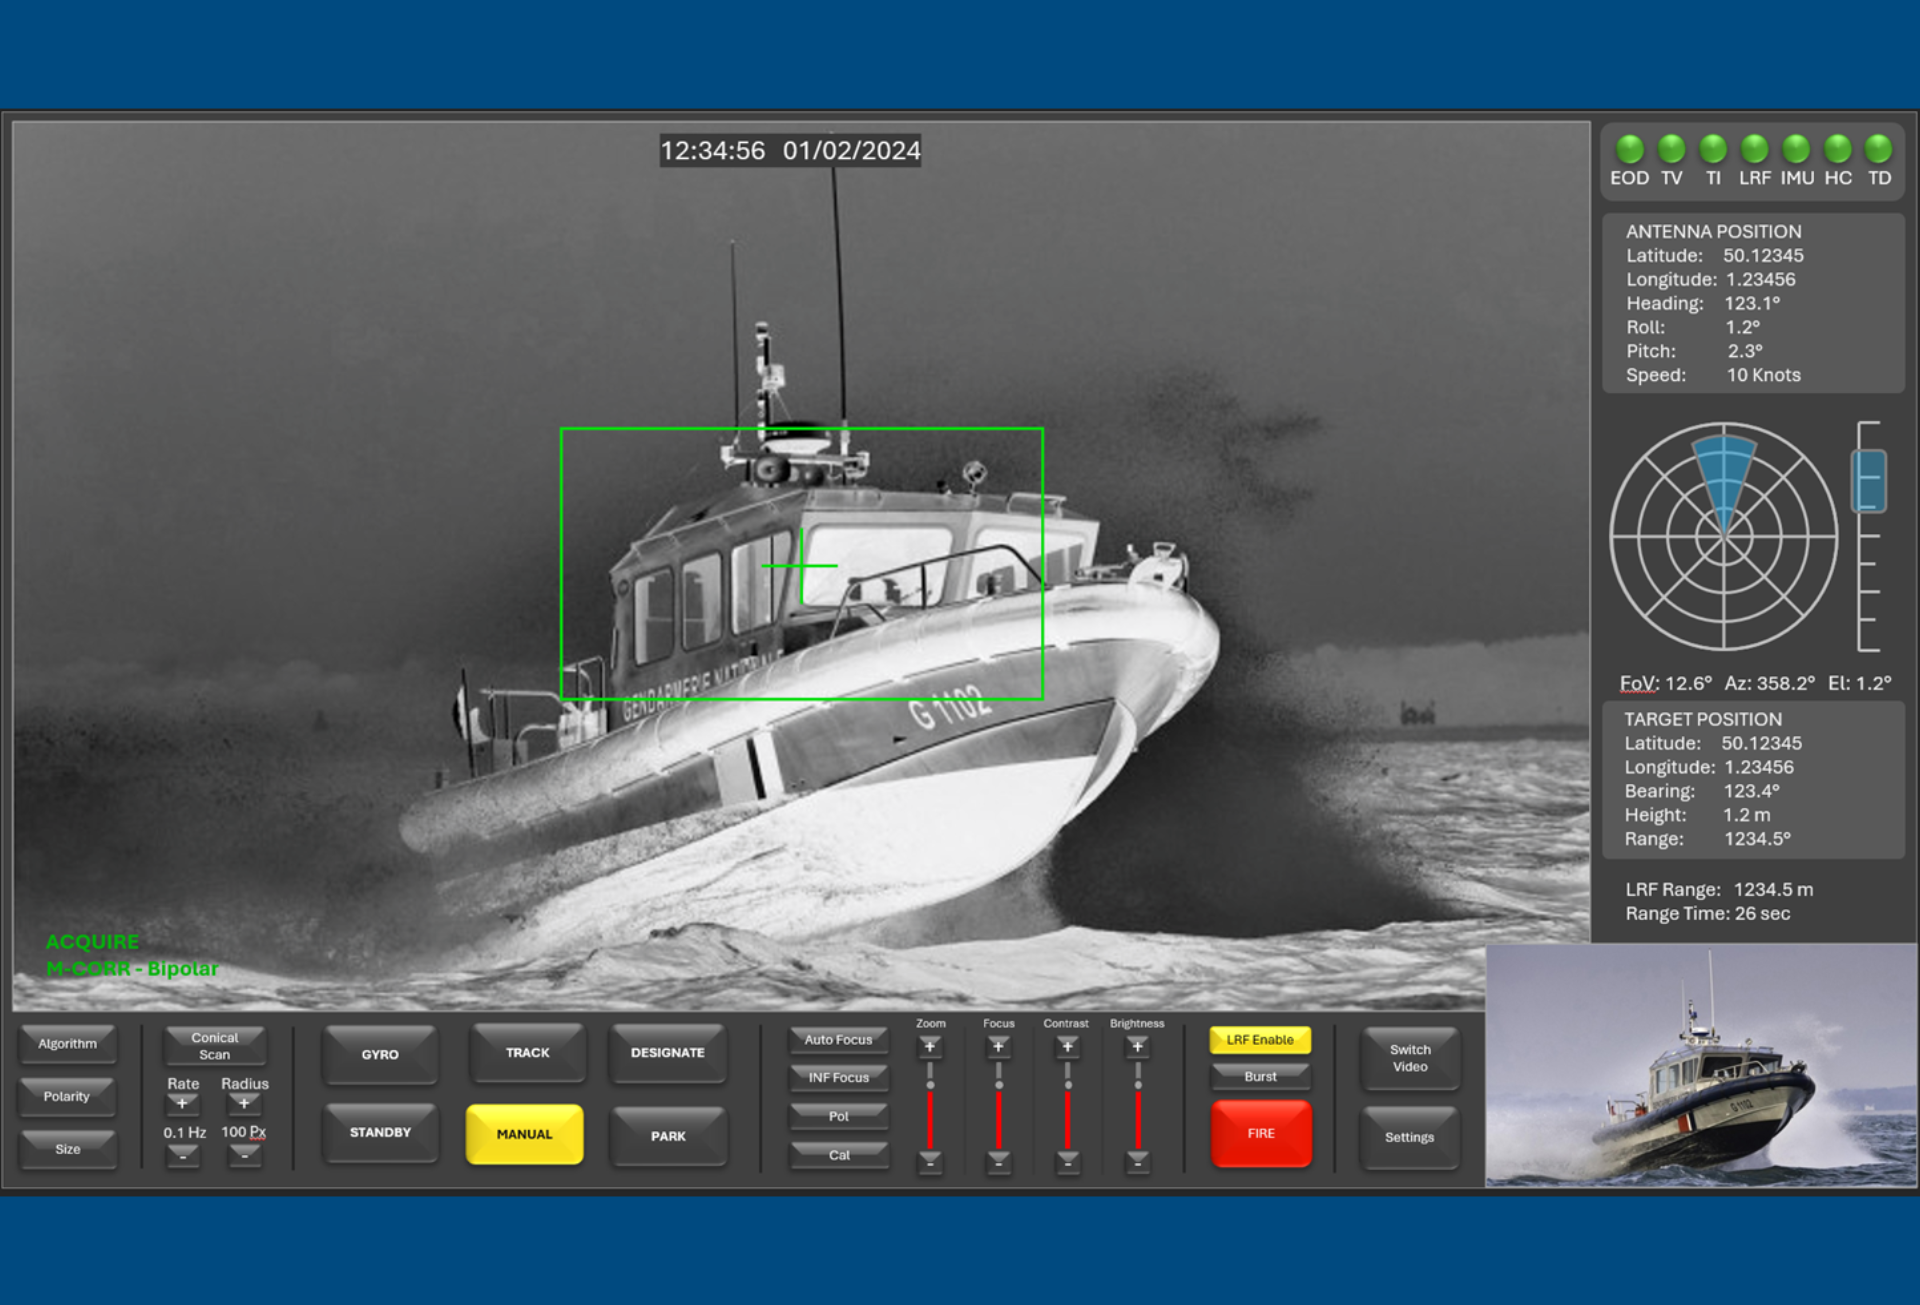This screenshot has width=1920, height=1305.
Task: Decrease the conical scan Radius
Action: [244, 1154]
